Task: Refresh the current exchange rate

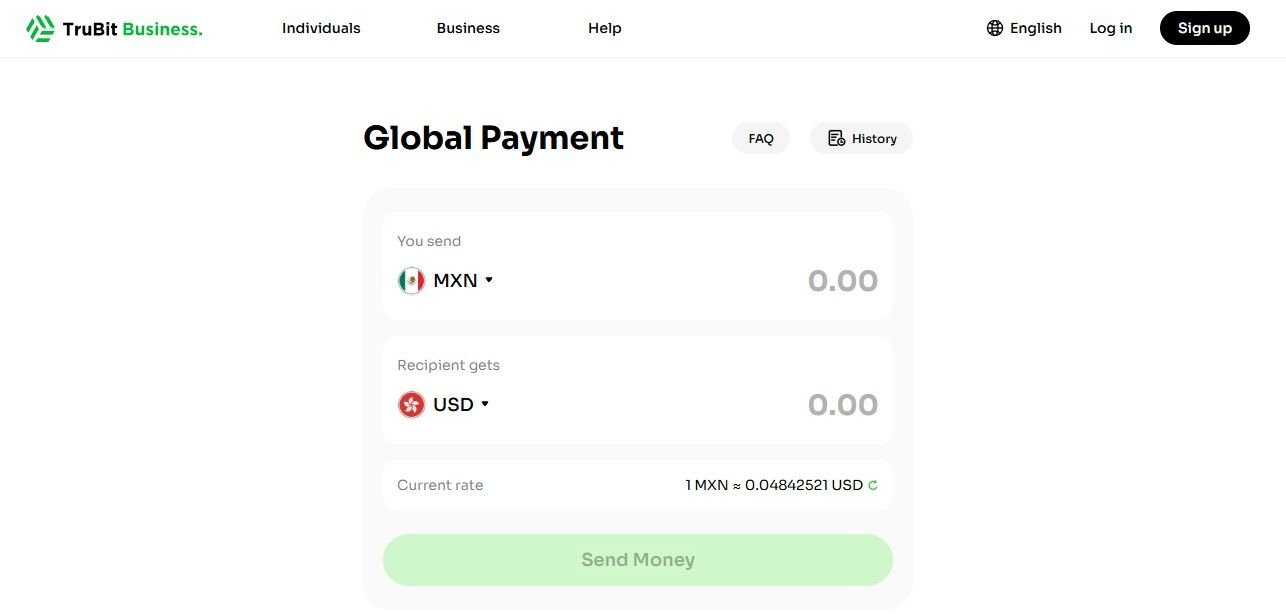Action: point(873,486)
